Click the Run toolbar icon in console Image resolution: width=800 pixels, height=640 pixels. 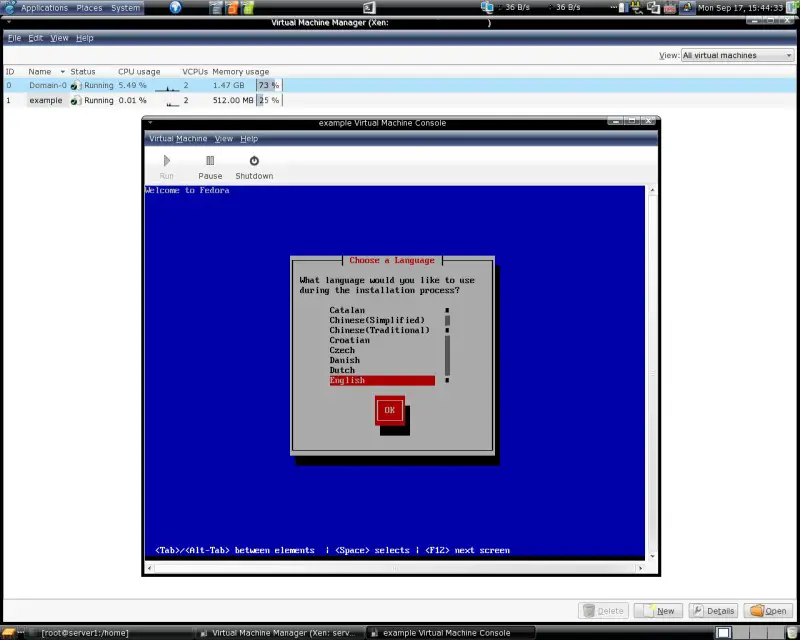coord(166,161)
